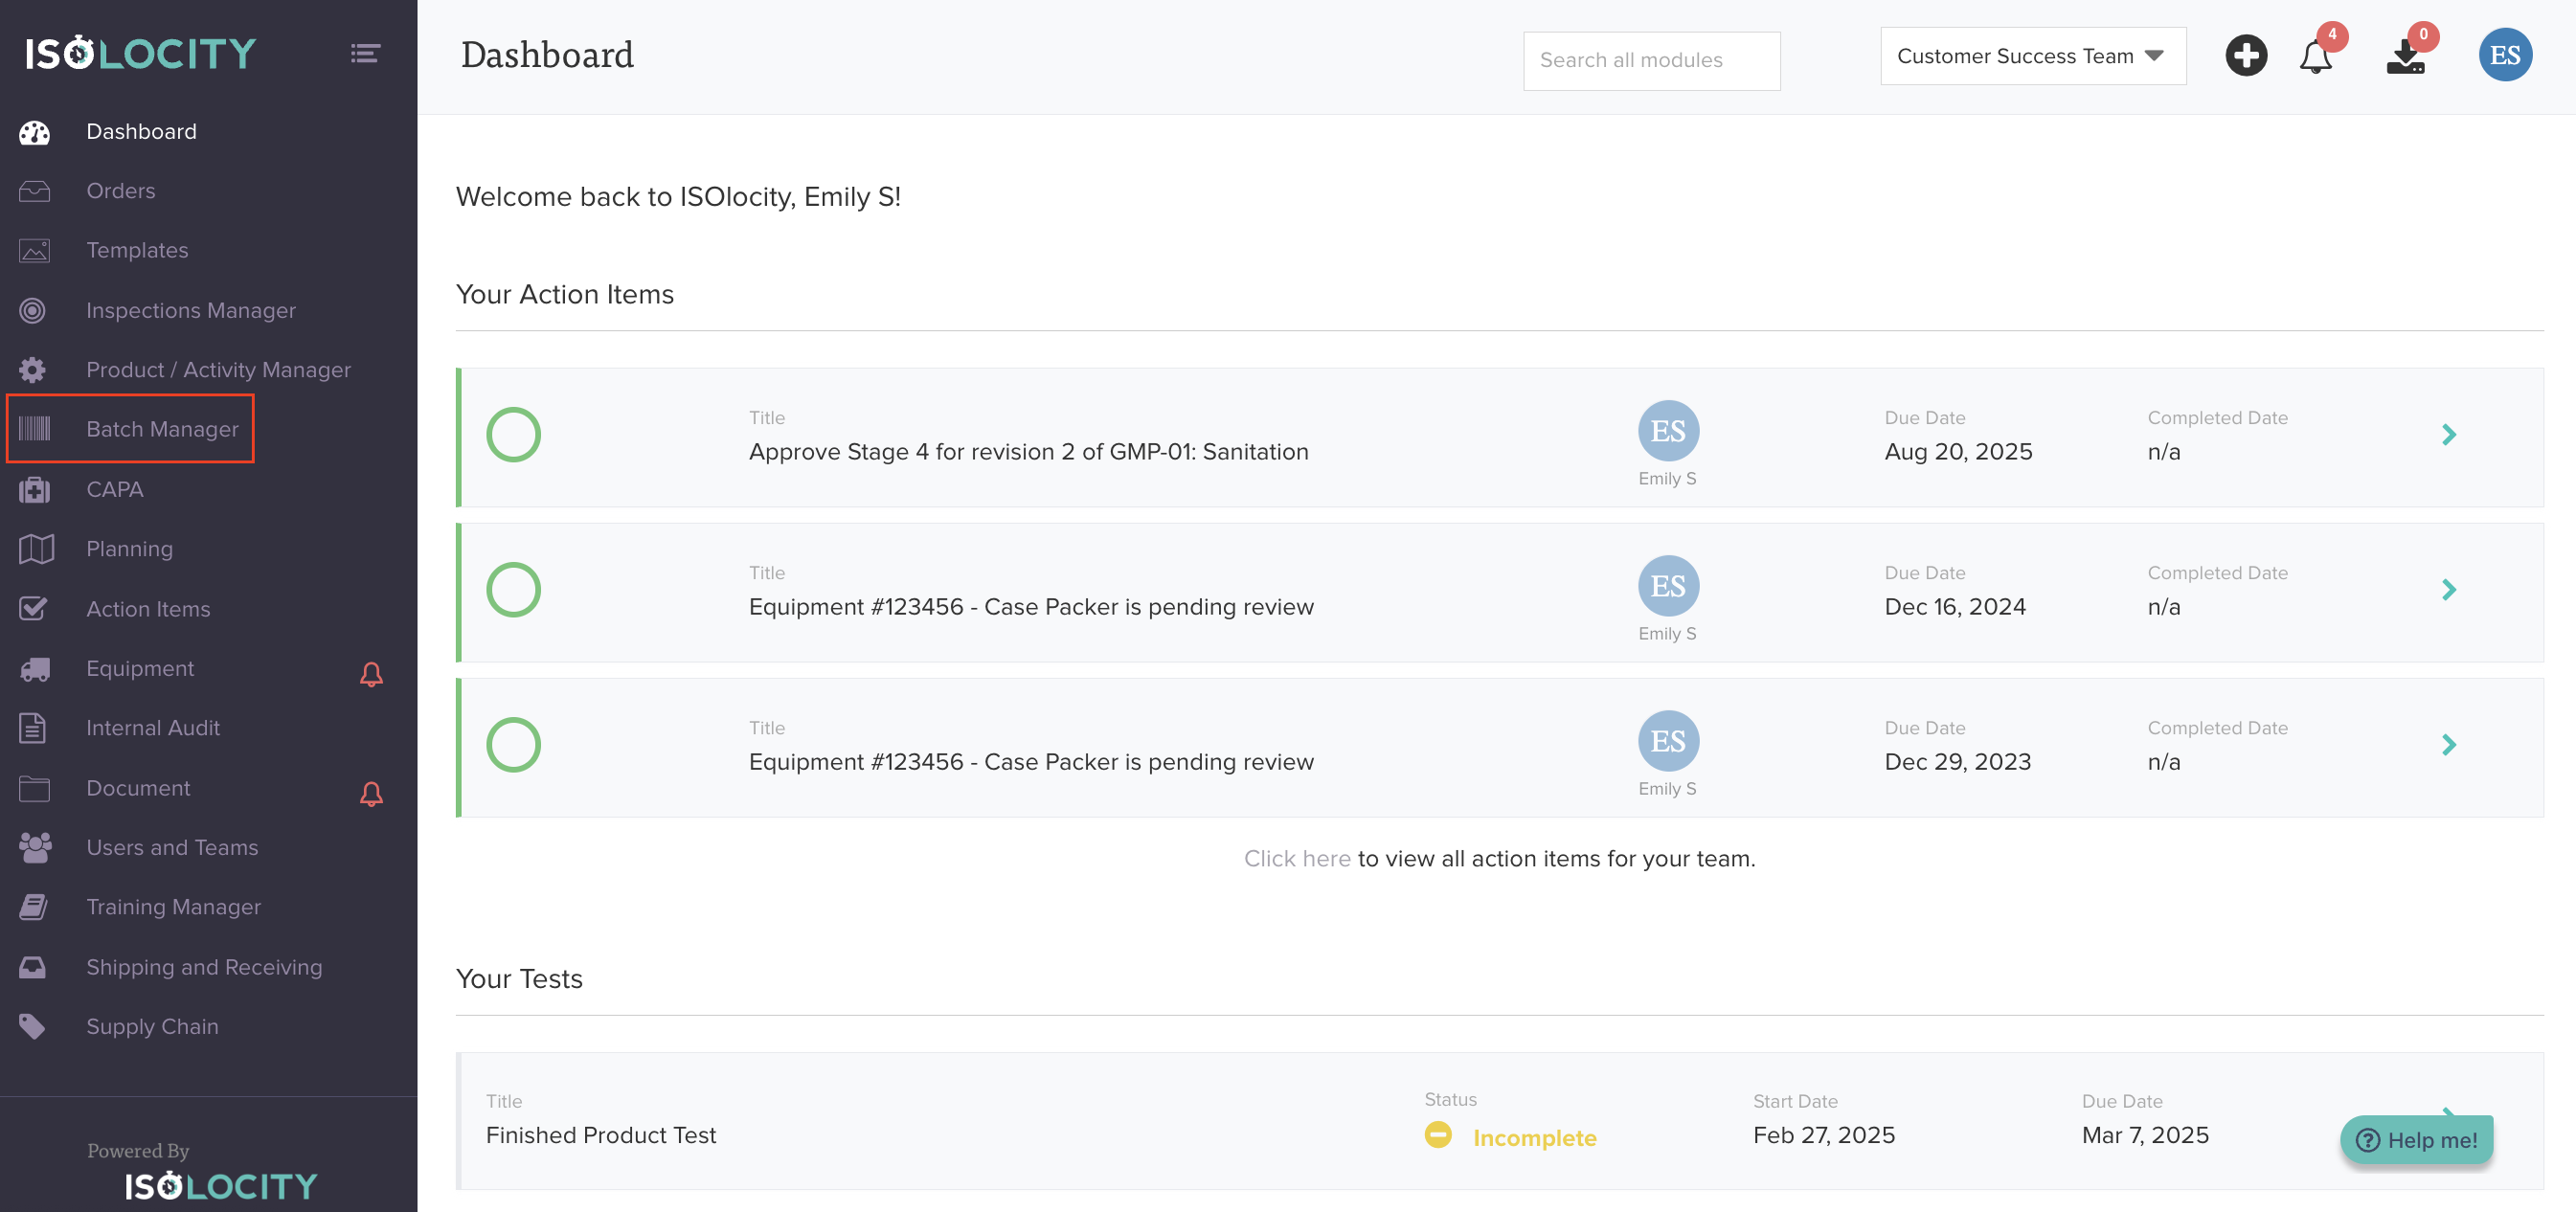Open the ES user profile avatar
The width and height of the screenshot is (2576, 1212).
(x=2504, y=55)
